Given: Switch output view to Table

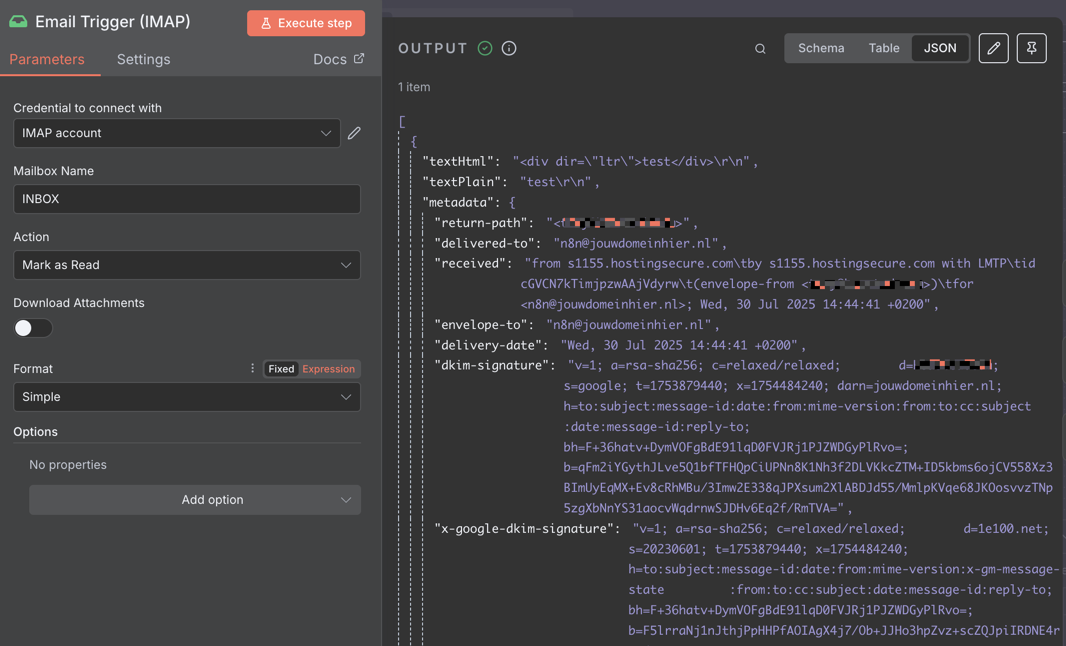Looking at the screenshot, I should point(884,48).
